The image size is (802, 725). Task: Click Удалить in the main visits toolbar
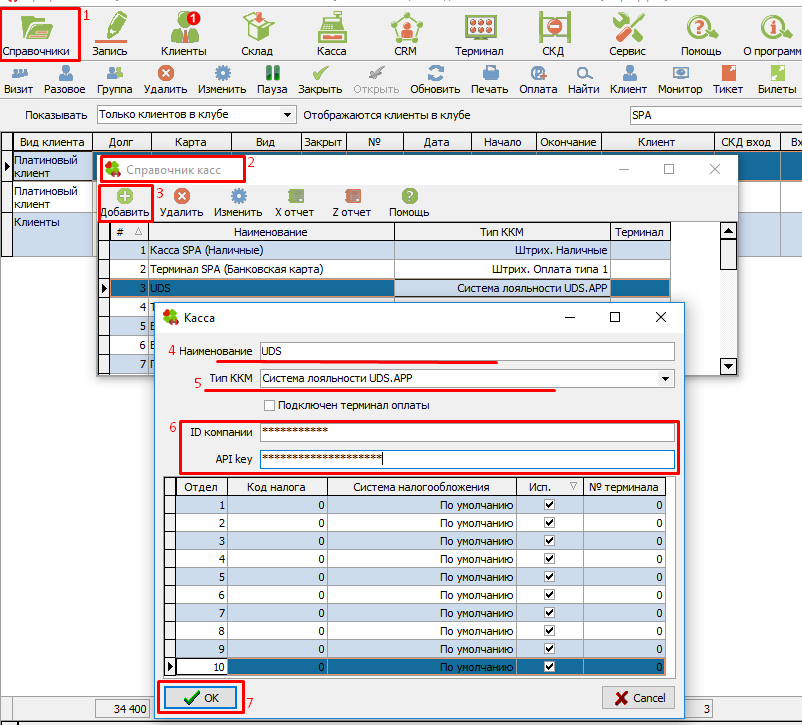coord(165,80)
